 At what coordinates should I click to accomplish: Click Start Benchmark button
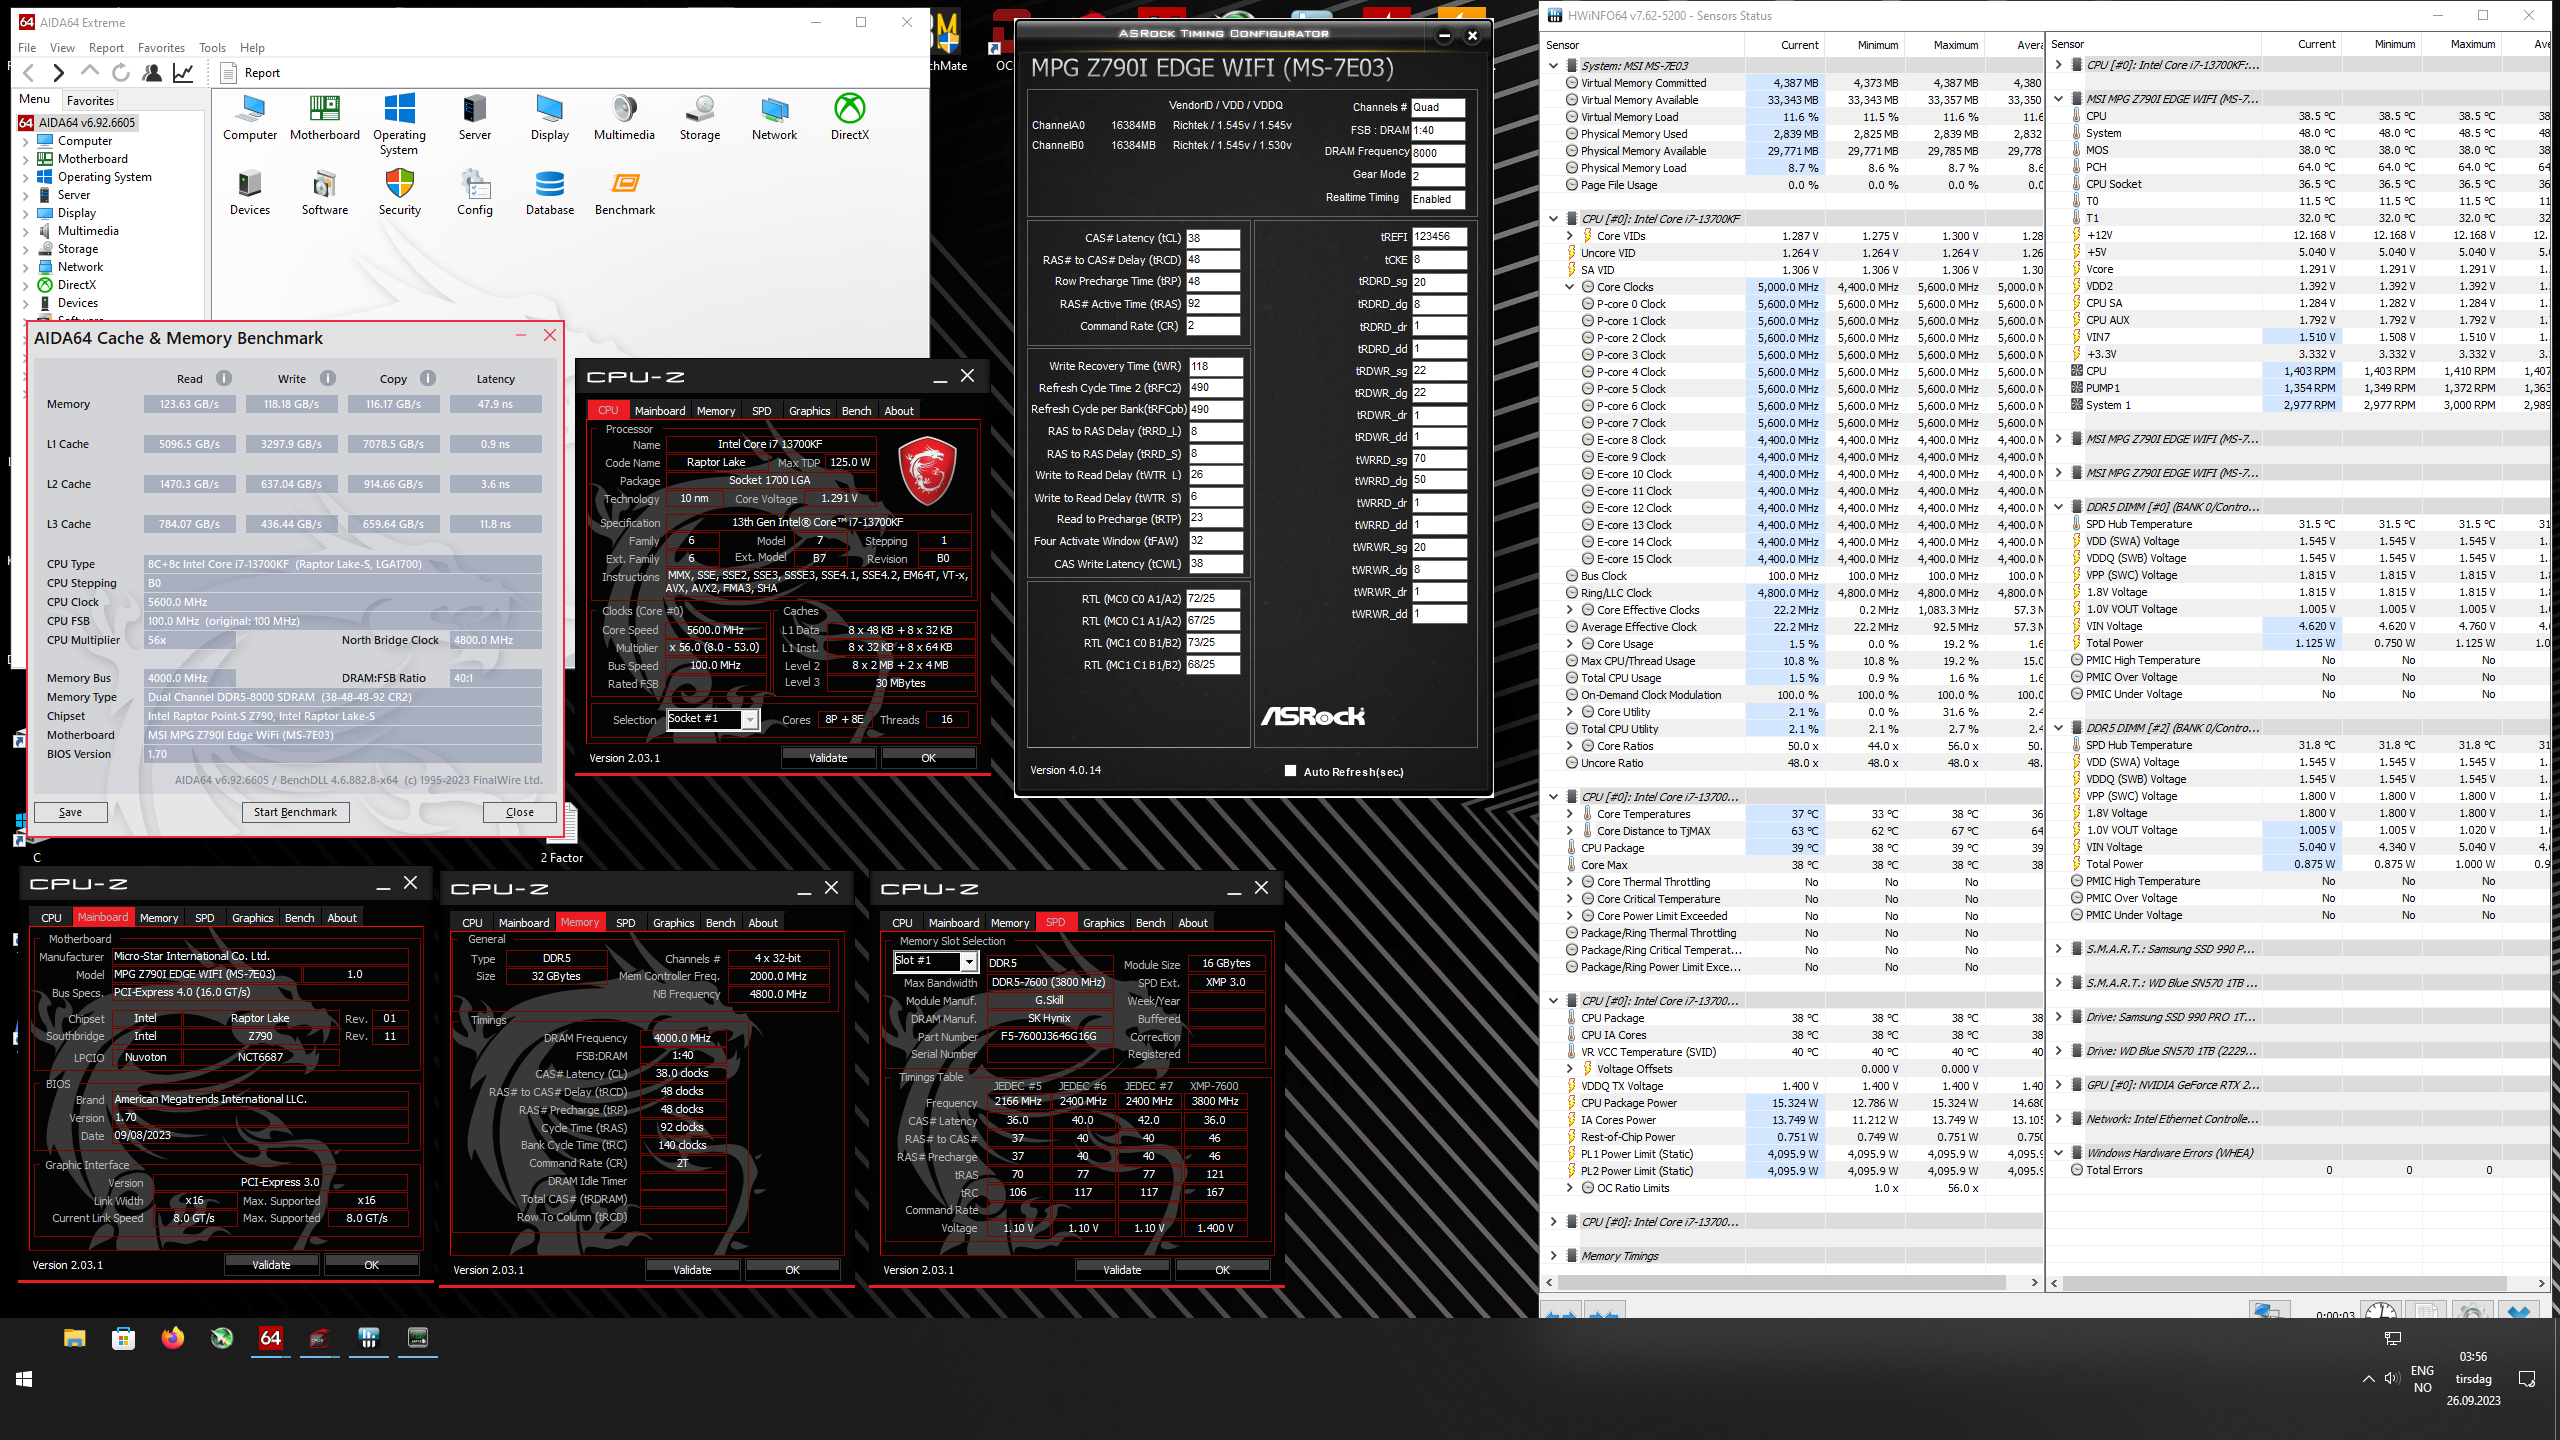click(295, 812)
